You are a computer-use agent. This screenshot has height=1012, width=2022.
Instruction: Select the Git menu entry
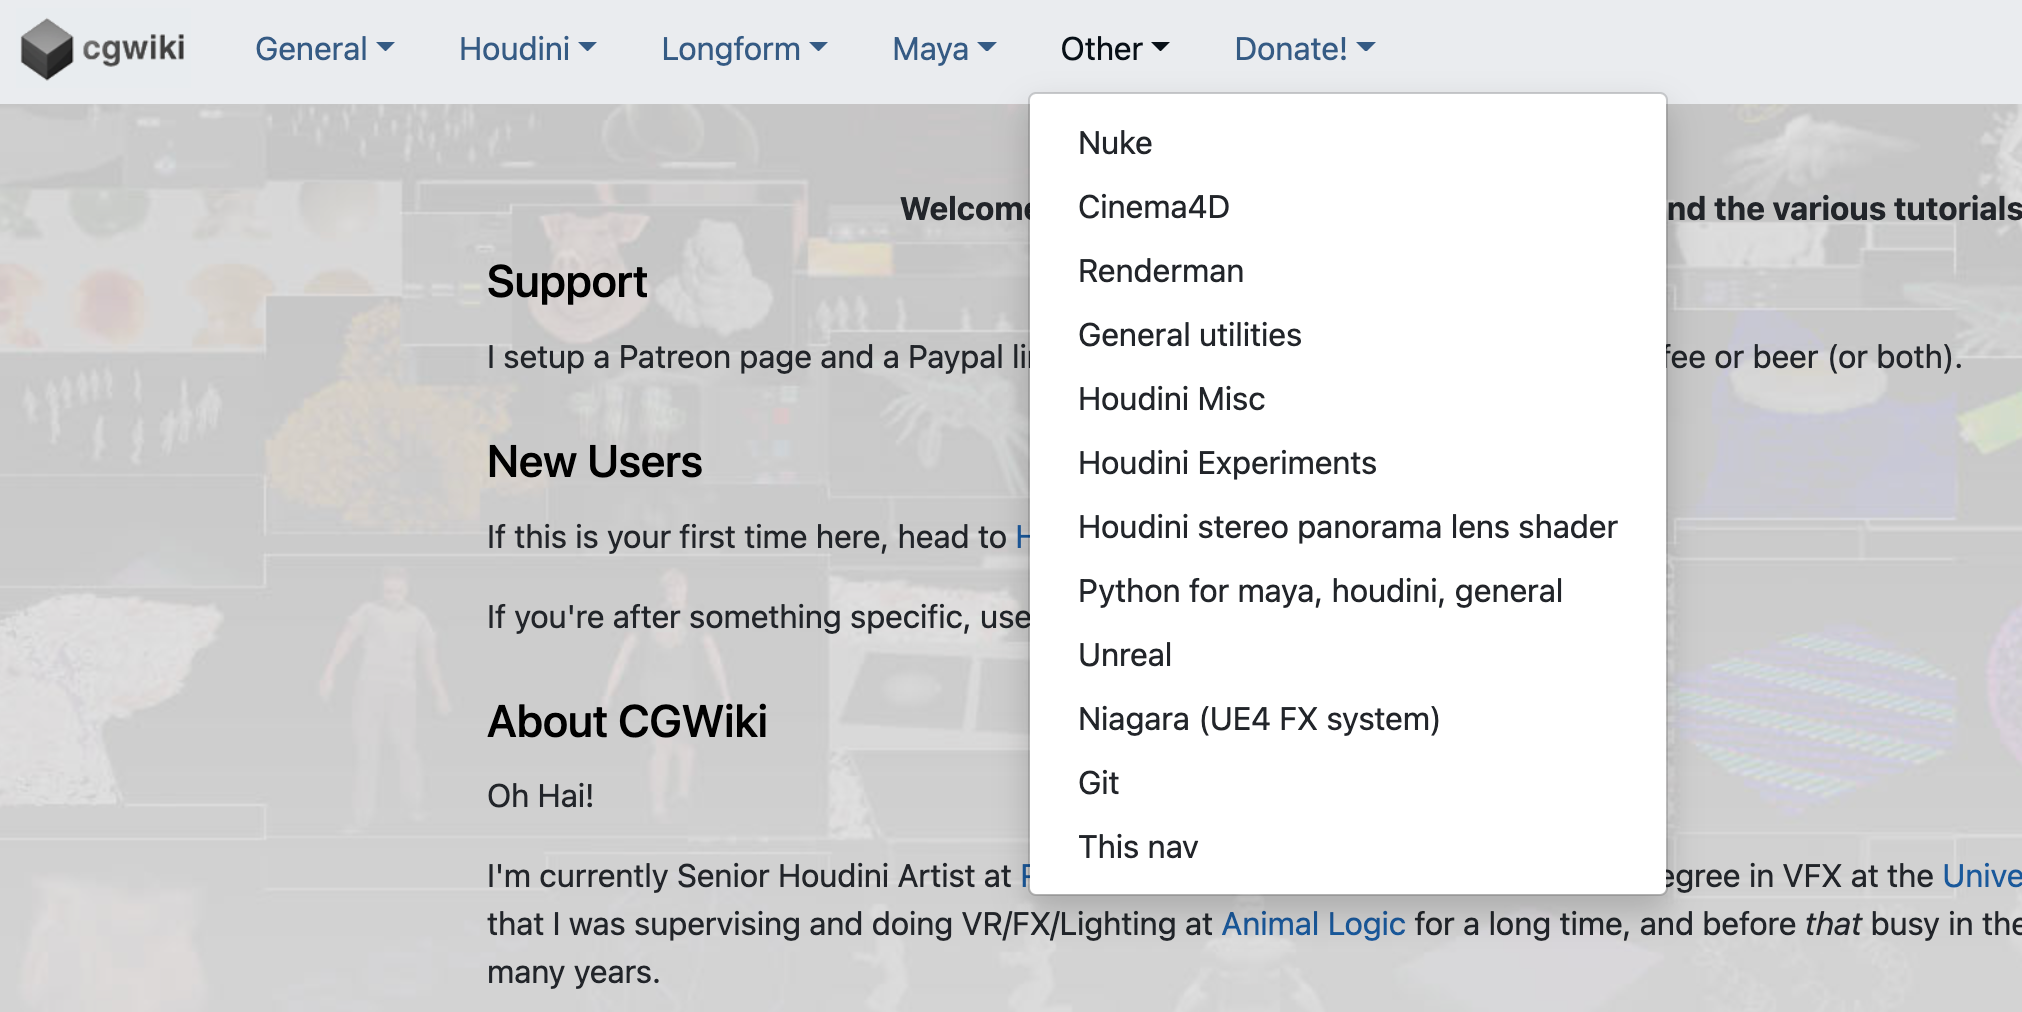(1347, 783)
